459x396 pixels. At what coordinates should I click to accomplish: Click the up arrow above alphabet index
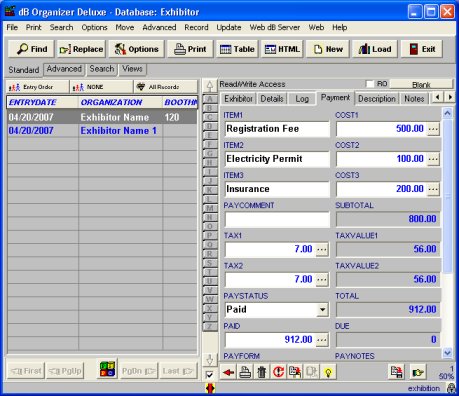(210, 86)
